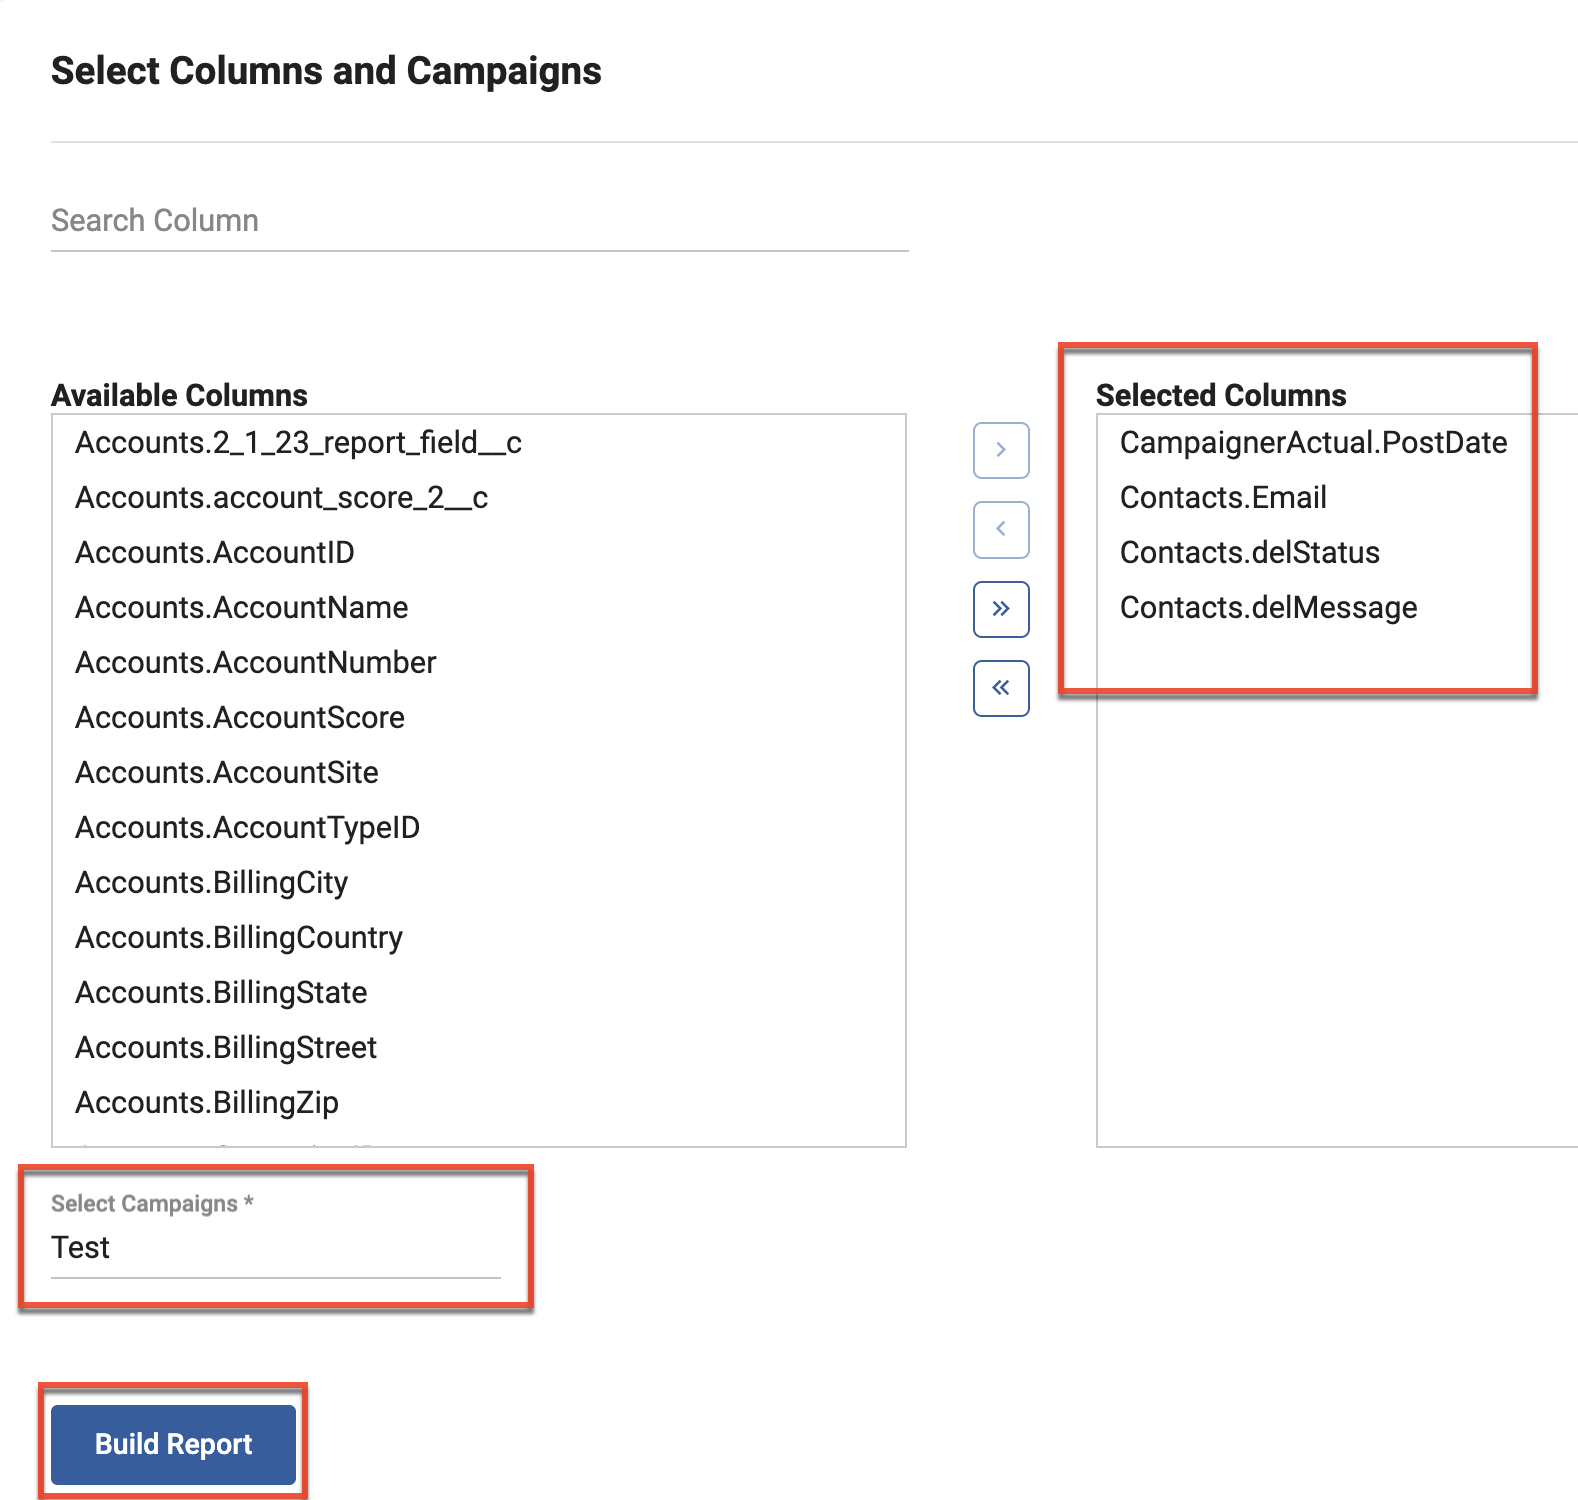The height and width of the screenshot is (1500, 1578).
Task: Select Accounts.2_1_23_report_field__c column
Action: click(x=298, y=443)
